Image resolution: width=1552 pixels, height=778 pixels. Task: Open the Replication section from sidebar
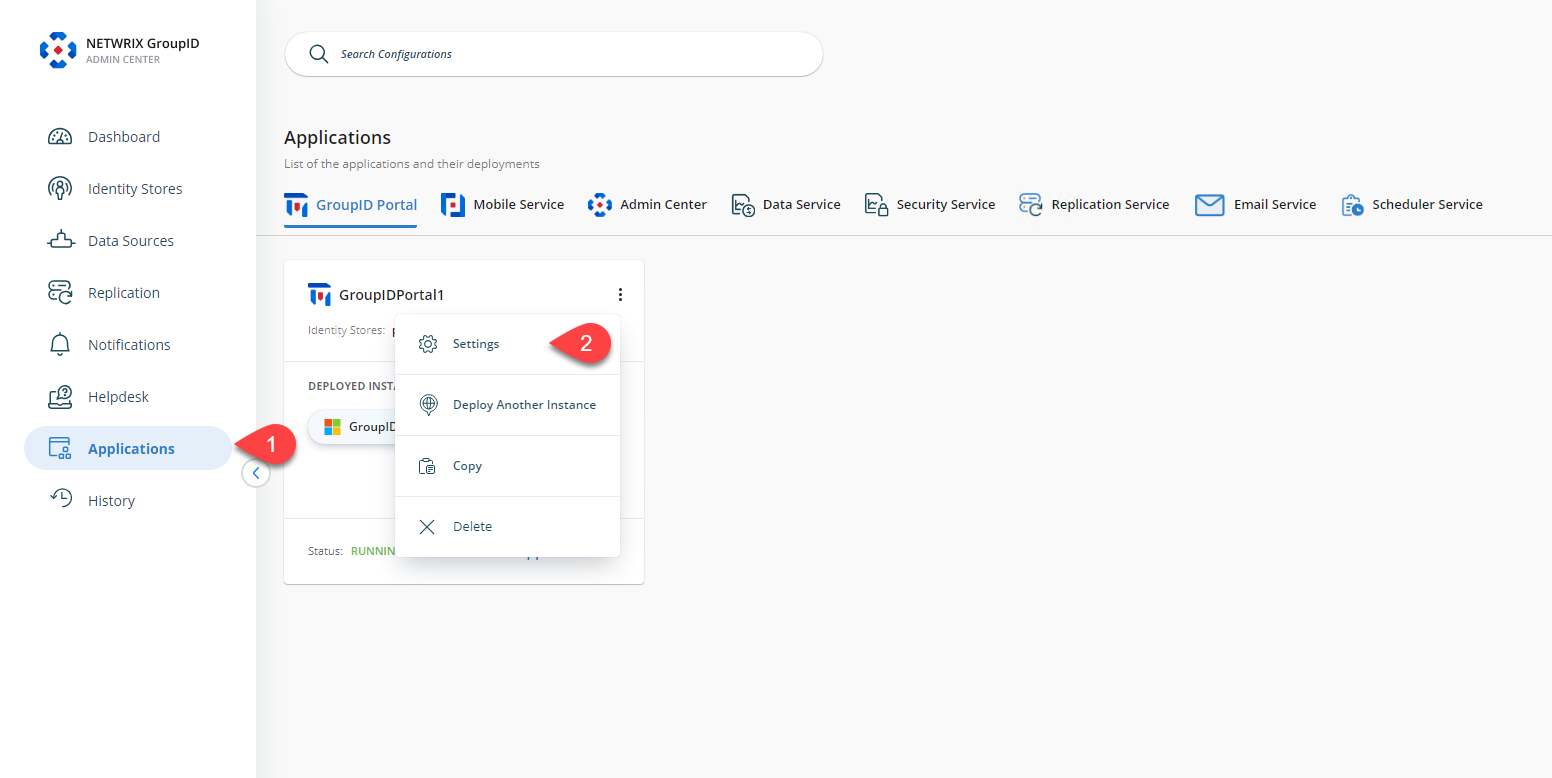click(125, 292)
